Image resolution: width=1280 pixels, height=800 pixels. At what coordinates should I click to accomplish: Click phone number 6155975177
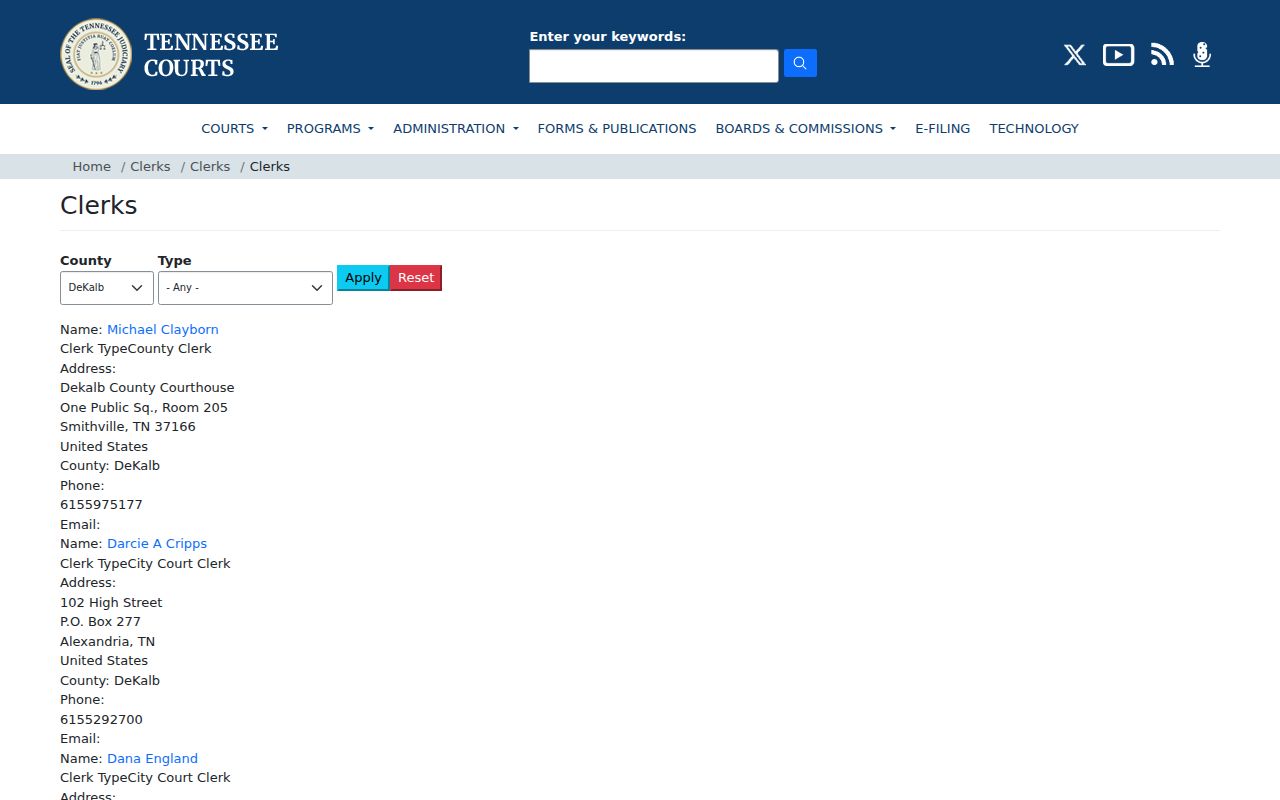[101, 504]
